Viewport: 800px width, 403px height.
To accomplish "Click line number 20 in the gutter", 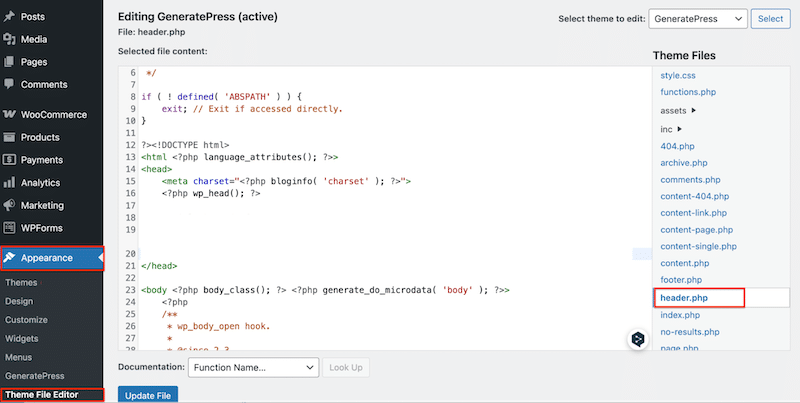I will (x=131, y=254).
